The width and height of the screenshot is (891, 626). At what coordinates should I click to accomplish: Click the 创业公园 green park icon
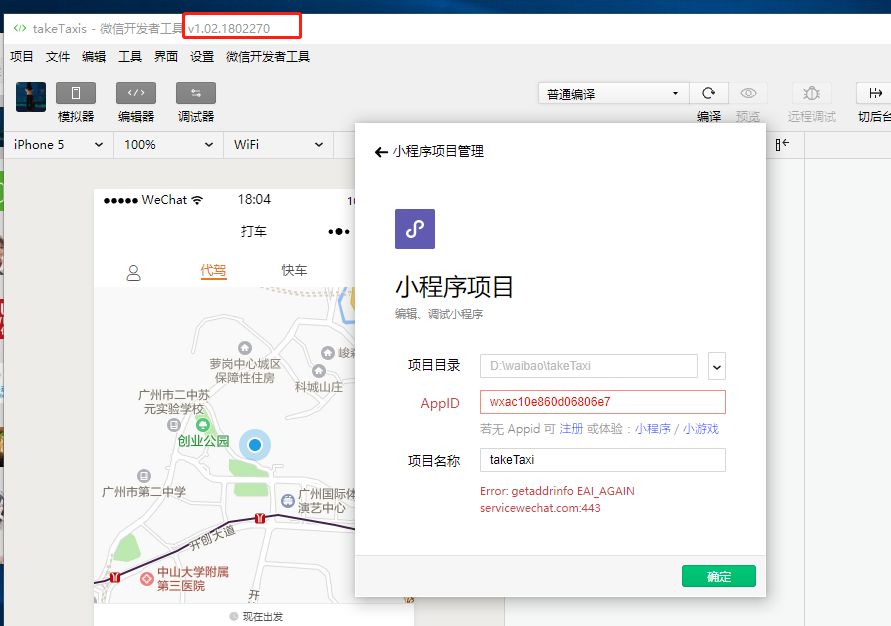click(203, 425)
